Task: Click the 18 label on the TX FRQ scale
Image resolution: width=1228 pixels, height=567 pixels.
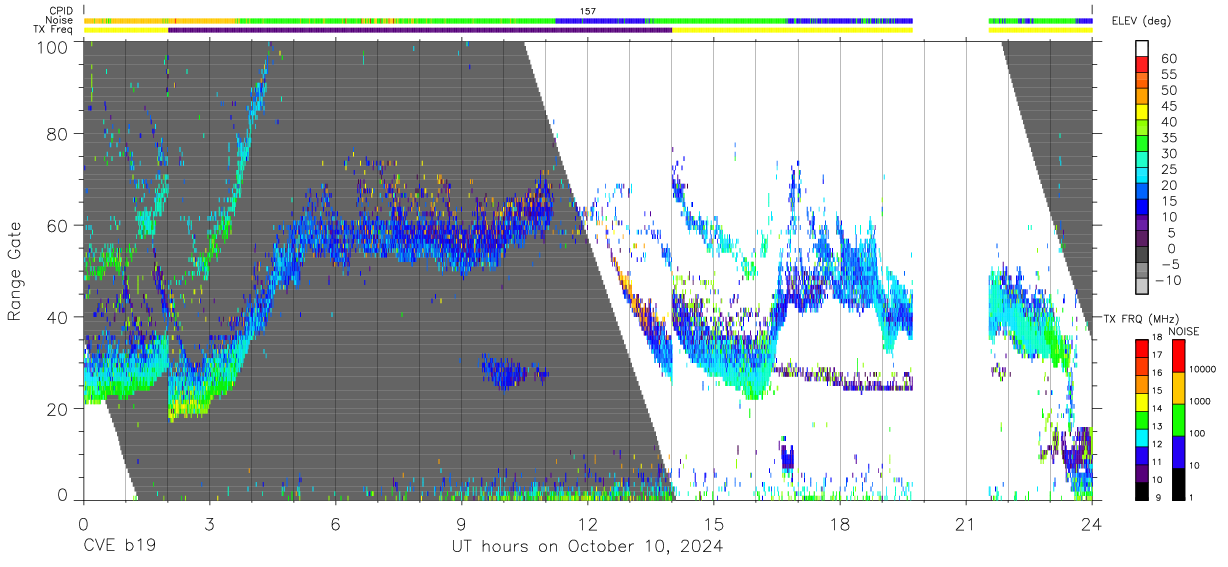Action: 1157,339
